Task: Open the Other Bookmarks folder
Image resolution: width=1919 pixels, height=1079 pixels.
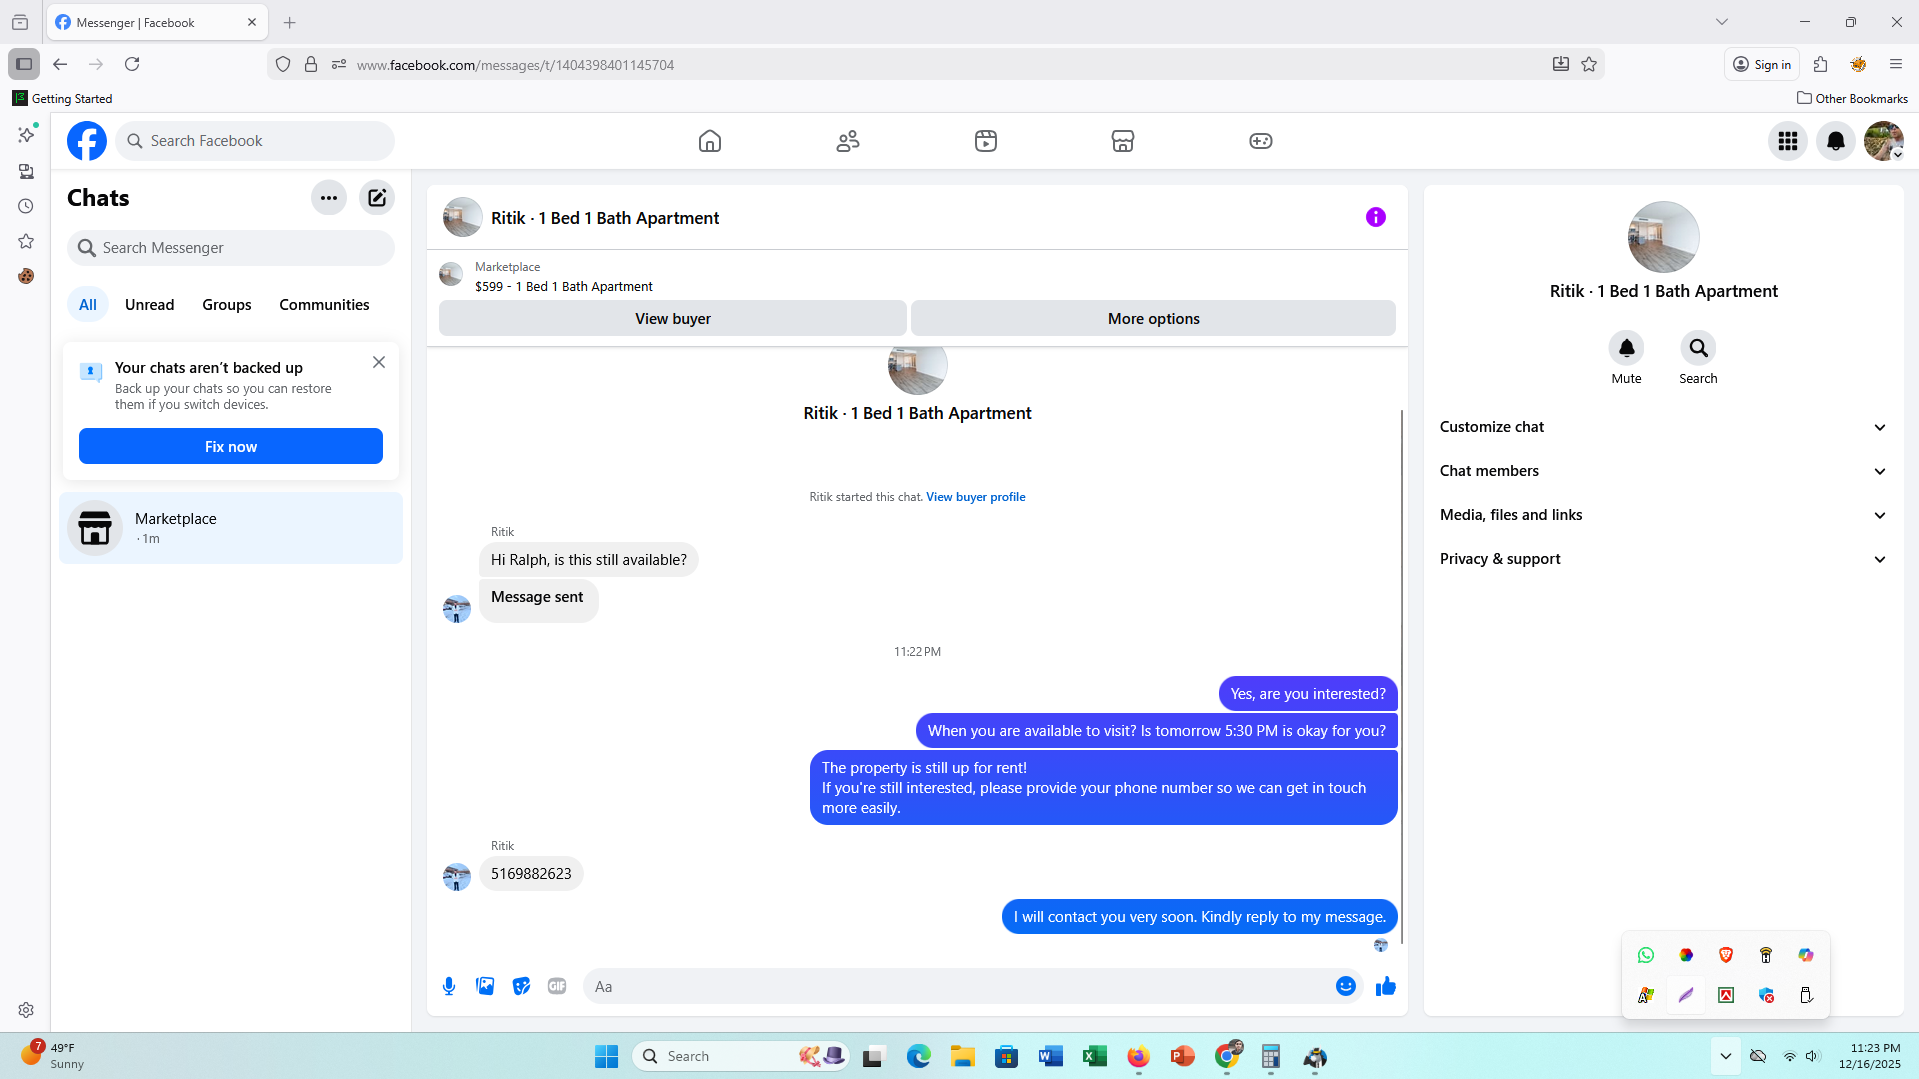Action: pyautogui.click(x=1853, y=99)
